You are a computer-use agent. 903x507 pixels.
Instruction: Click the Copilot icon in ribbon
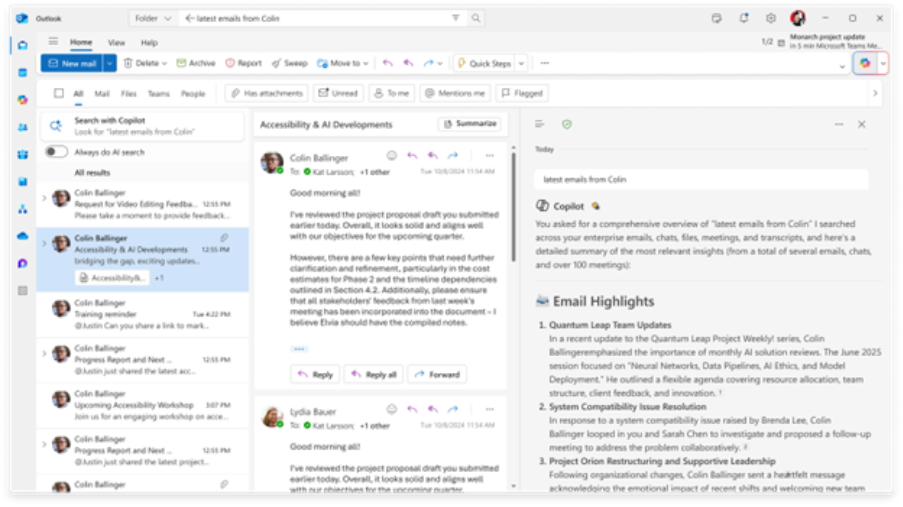coord(865,63)
